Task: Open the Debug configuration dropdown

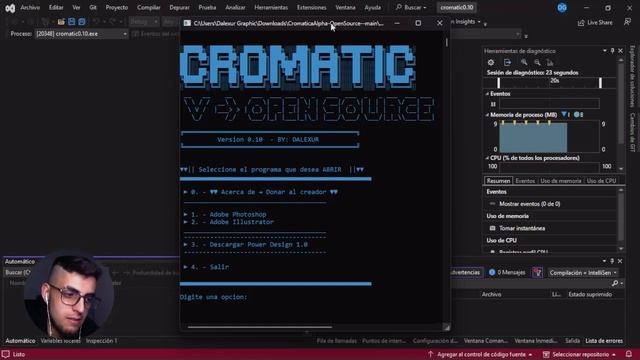Action: (144, 22)
